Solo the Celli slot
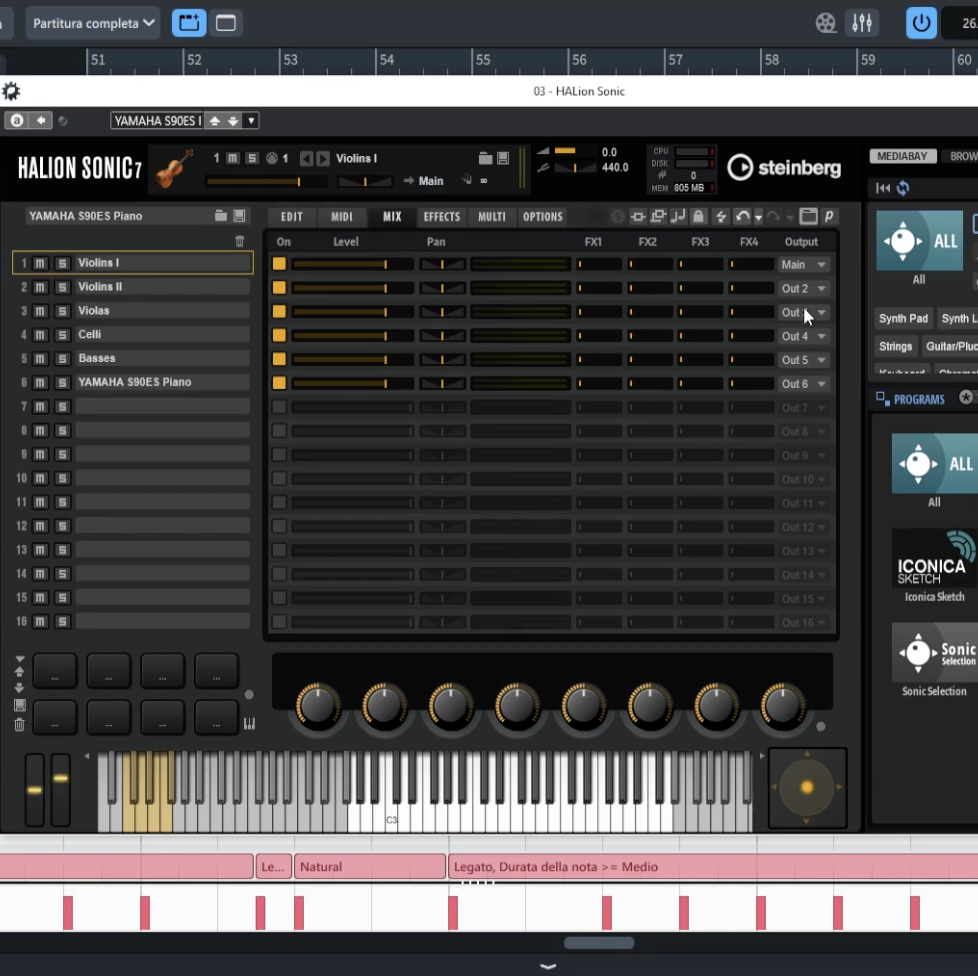 coord(62,335)
